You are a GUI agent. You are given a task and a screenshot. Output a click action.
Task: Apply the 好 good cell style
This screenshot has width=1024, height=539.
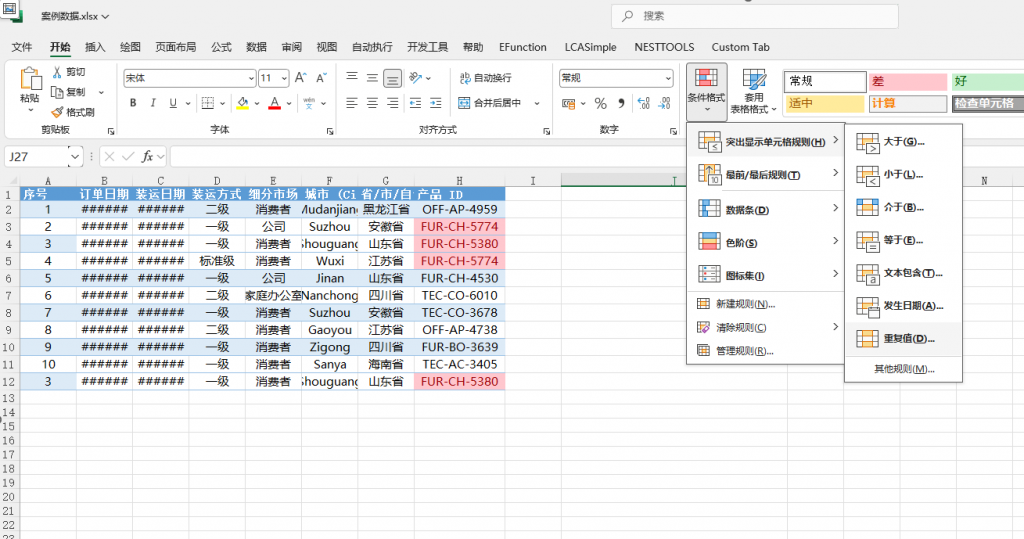pyautogui.click(x=987, y=81)
